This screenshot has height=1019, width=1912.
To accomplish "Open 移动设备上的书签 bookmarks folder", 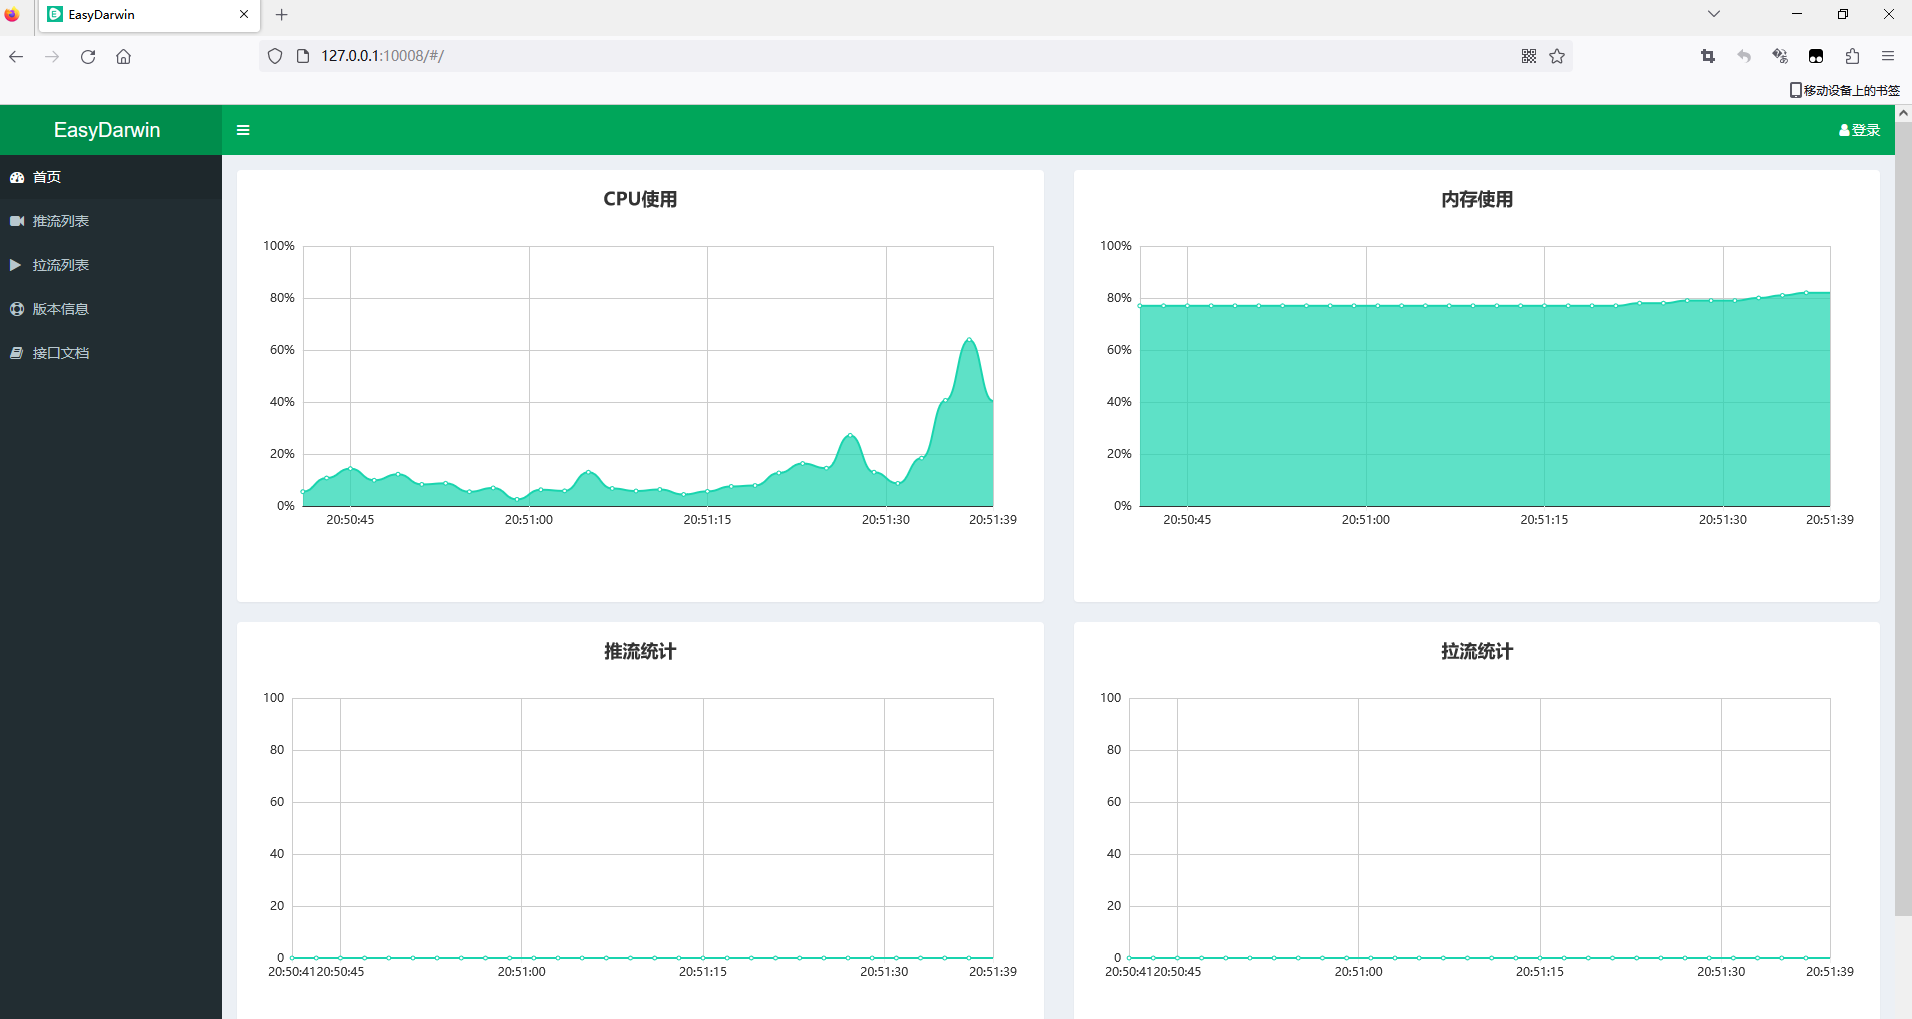I will tap(1845, 90).
